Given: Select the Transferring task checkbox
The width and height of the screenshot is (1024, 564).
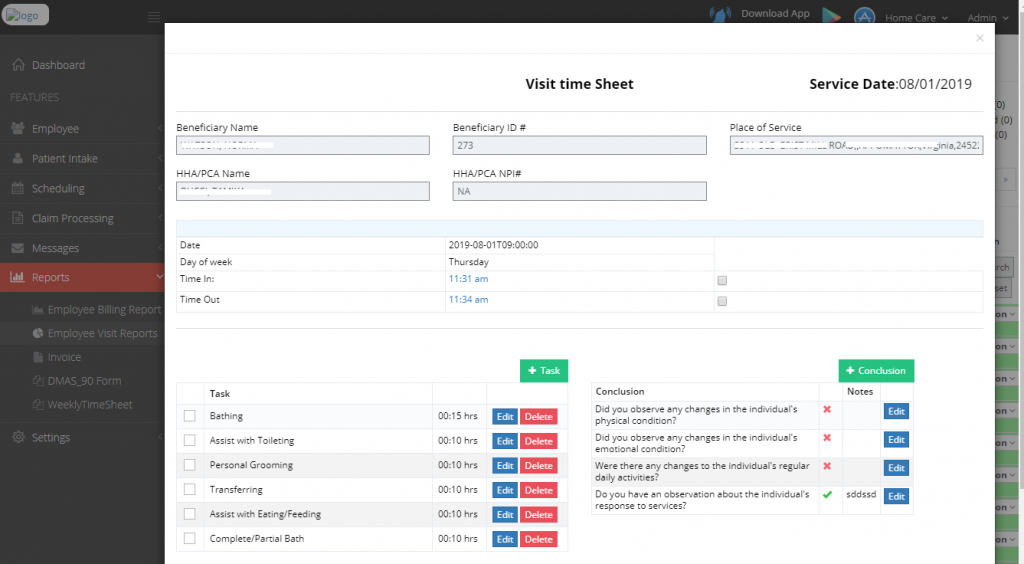Looking at the screenshot, I should tap(189, 490).
